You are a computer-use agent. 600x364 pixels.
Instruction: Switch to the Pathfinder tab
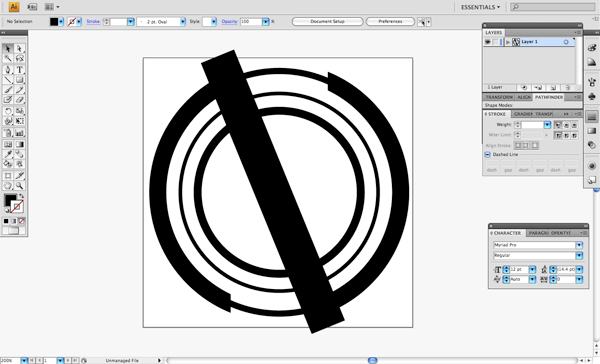549,97
